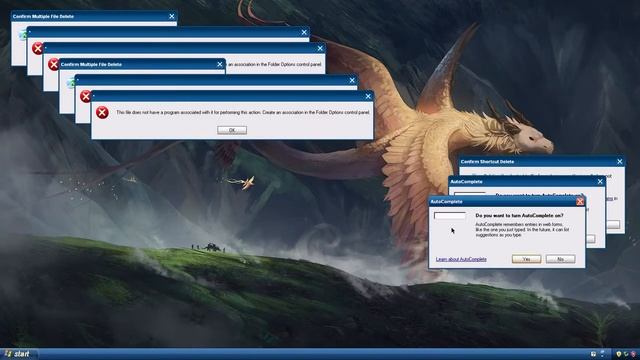Viewport: 640px width, 360px height.
Task: Click the yellow shield icon in system tray
Action: pyautogui.click(x=619, y=354)
